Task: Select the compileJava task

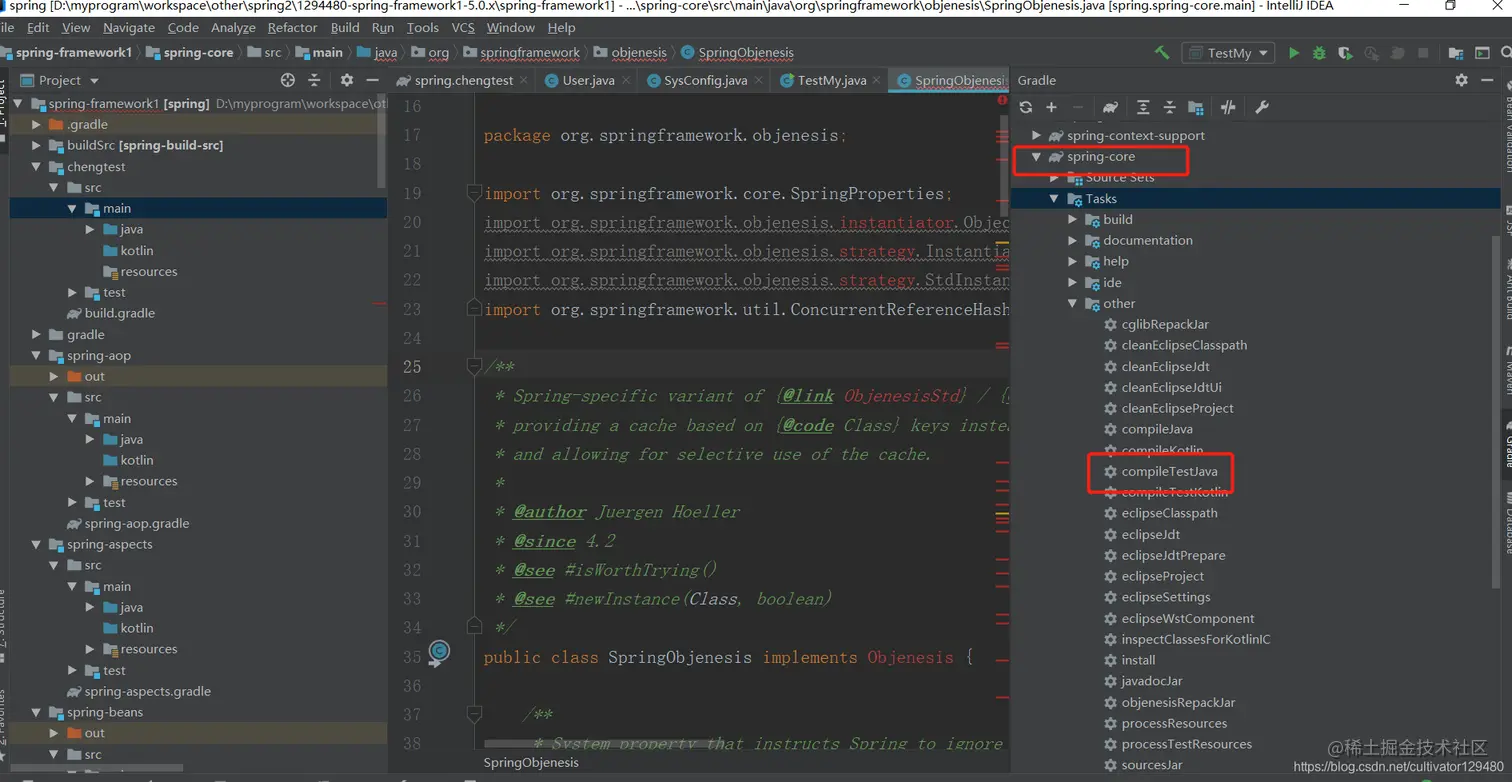Action: tap(1157, 429)
